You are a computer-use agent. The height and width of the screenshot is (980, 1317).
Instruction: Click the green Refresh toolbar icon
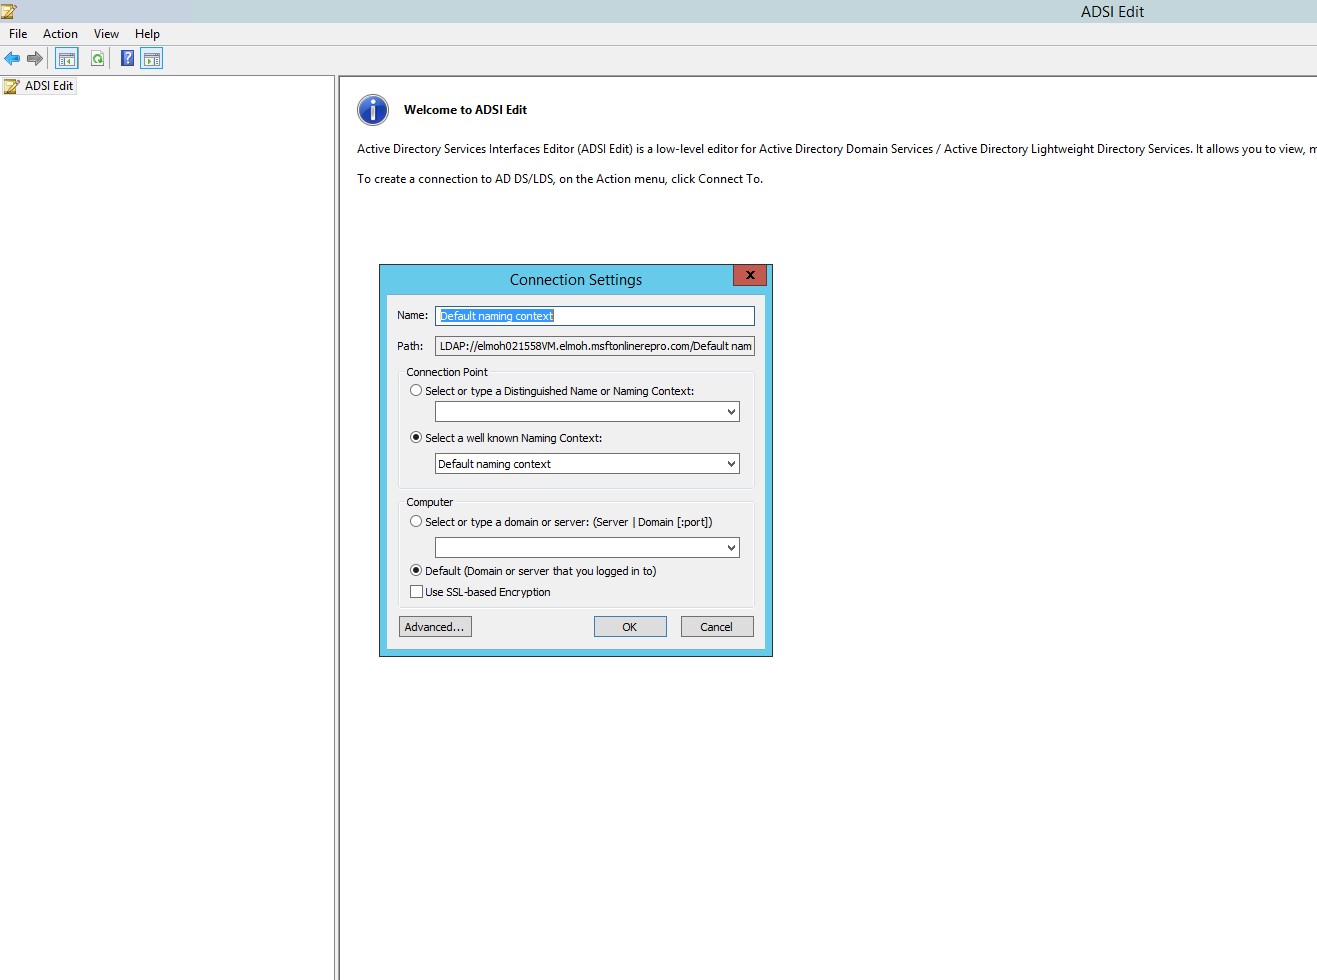[x=97, y=59]
